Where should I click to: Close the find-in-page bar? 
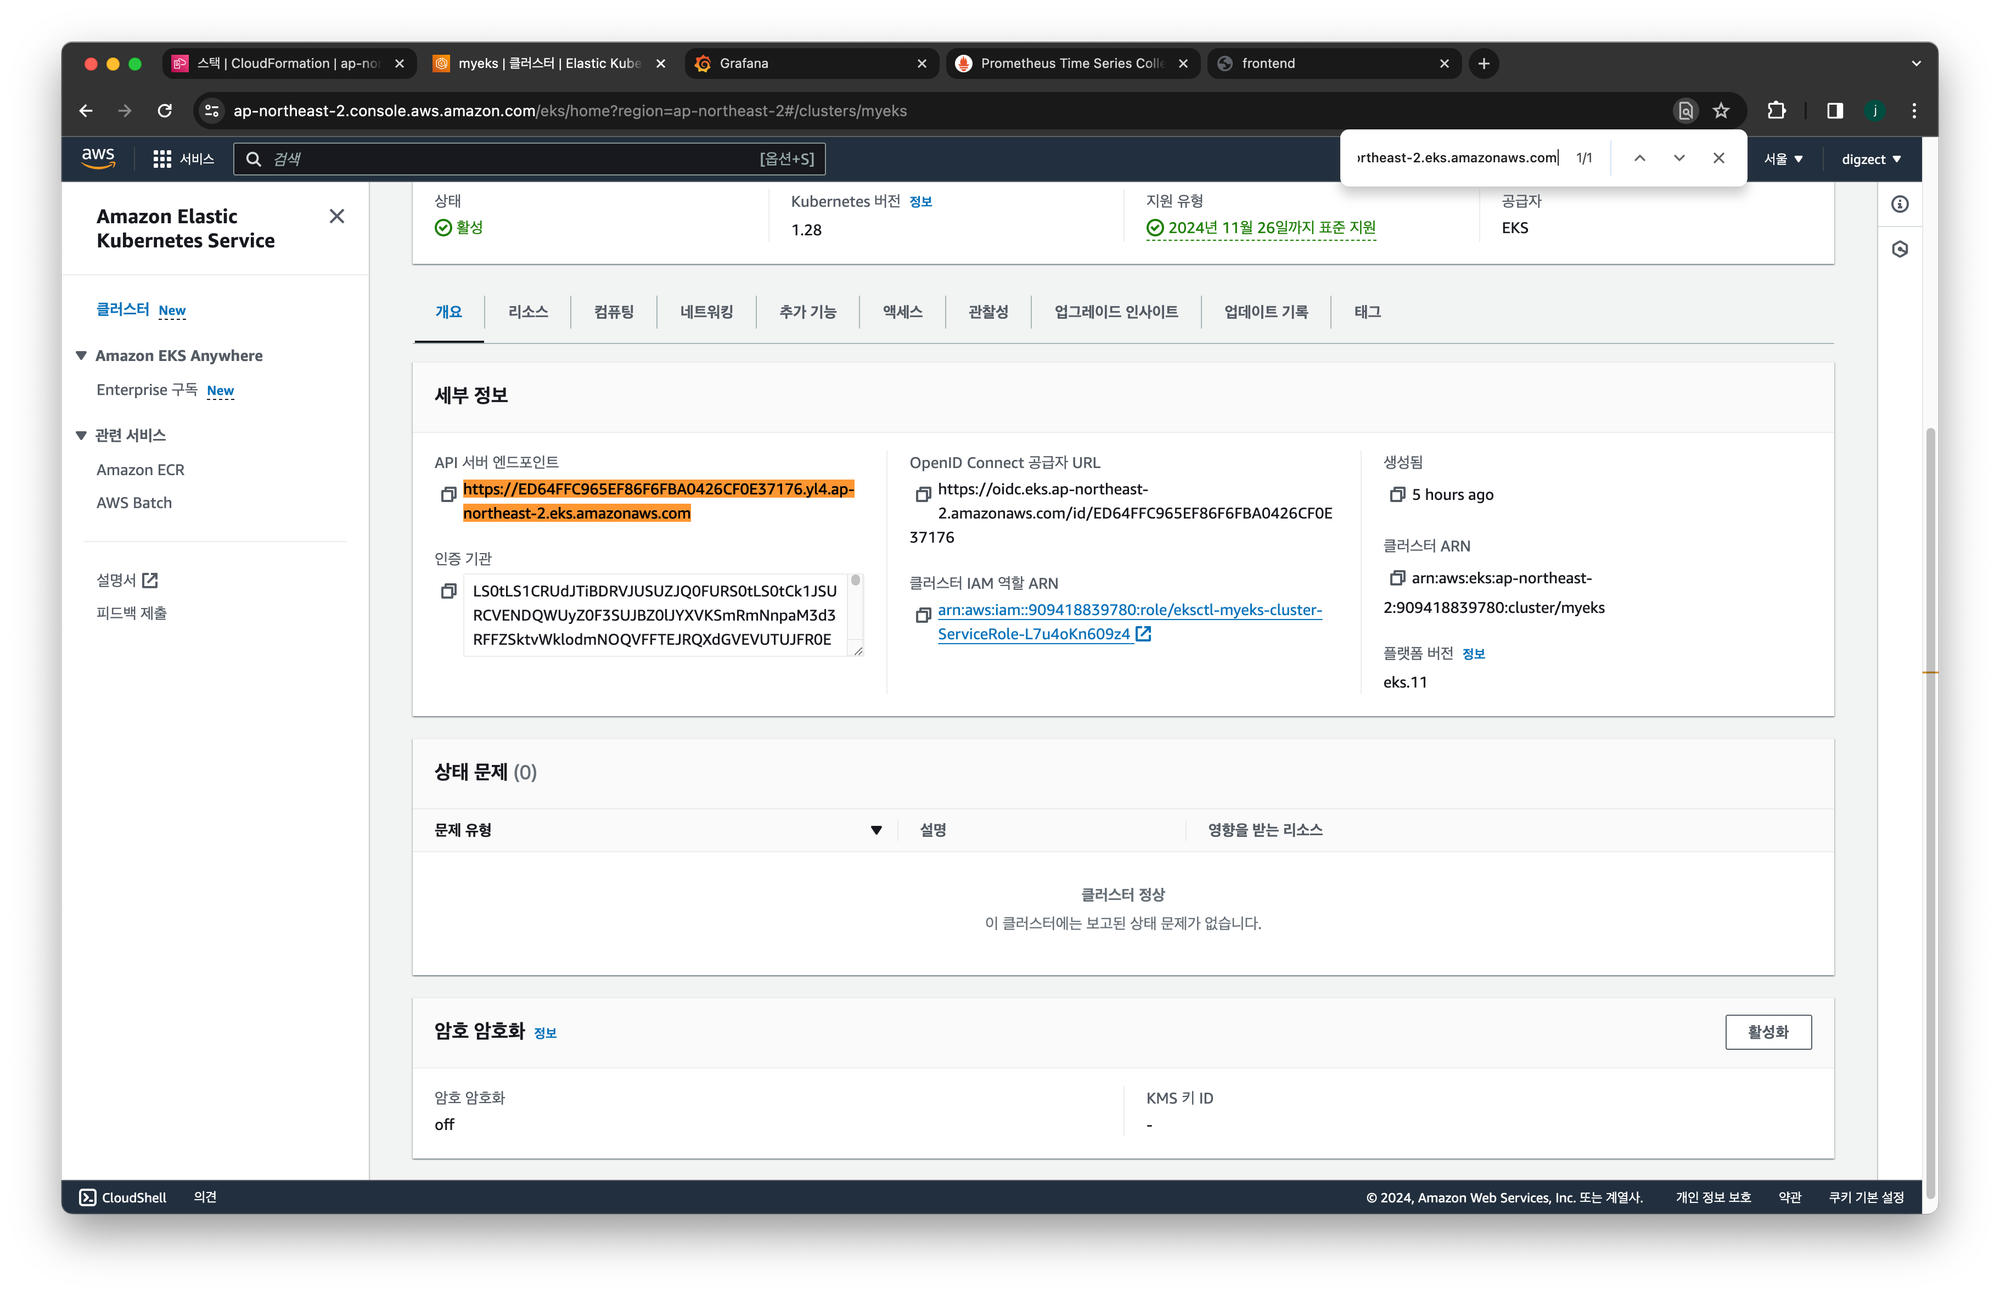[1719, 158]
